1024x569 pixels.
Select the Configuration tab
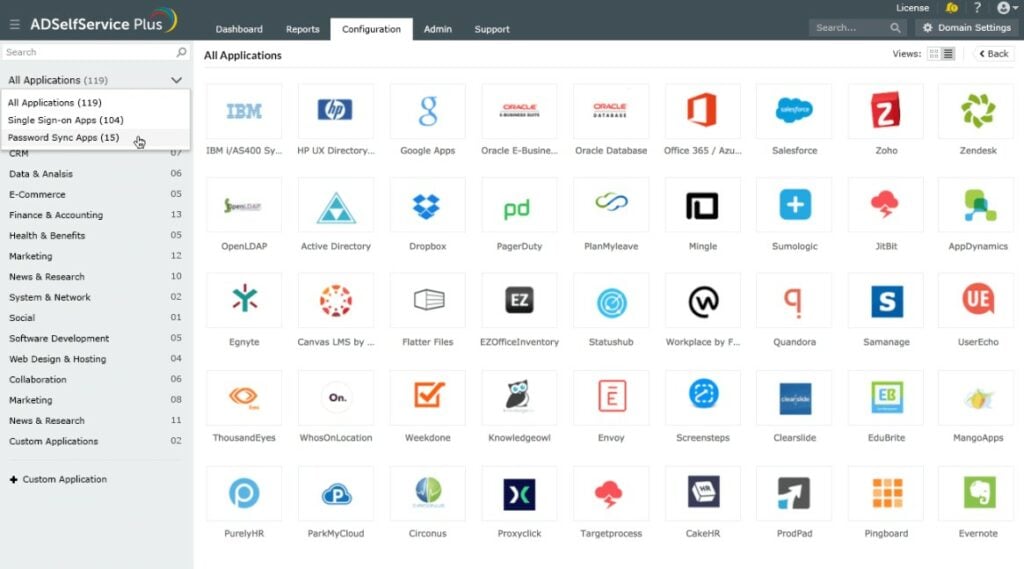(x=371, y=29)
